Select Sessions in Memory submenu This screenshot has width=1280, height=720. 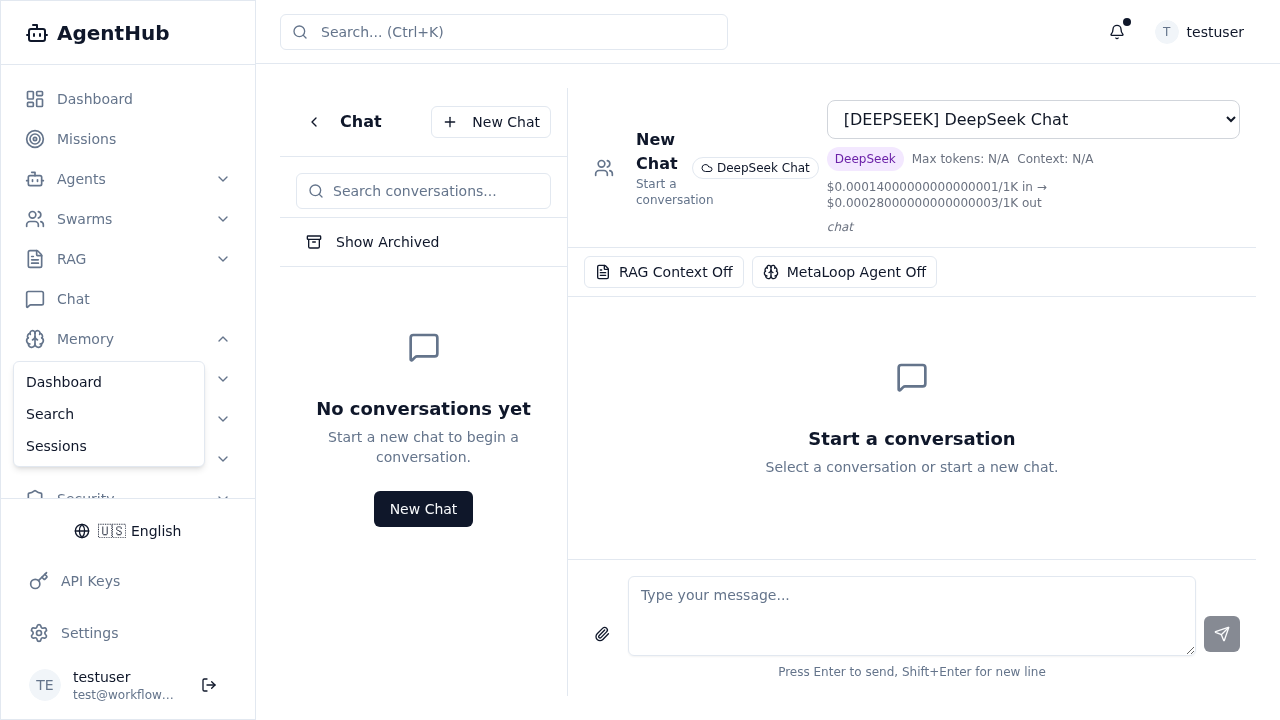pyautogui.click(x=56, y=446)
